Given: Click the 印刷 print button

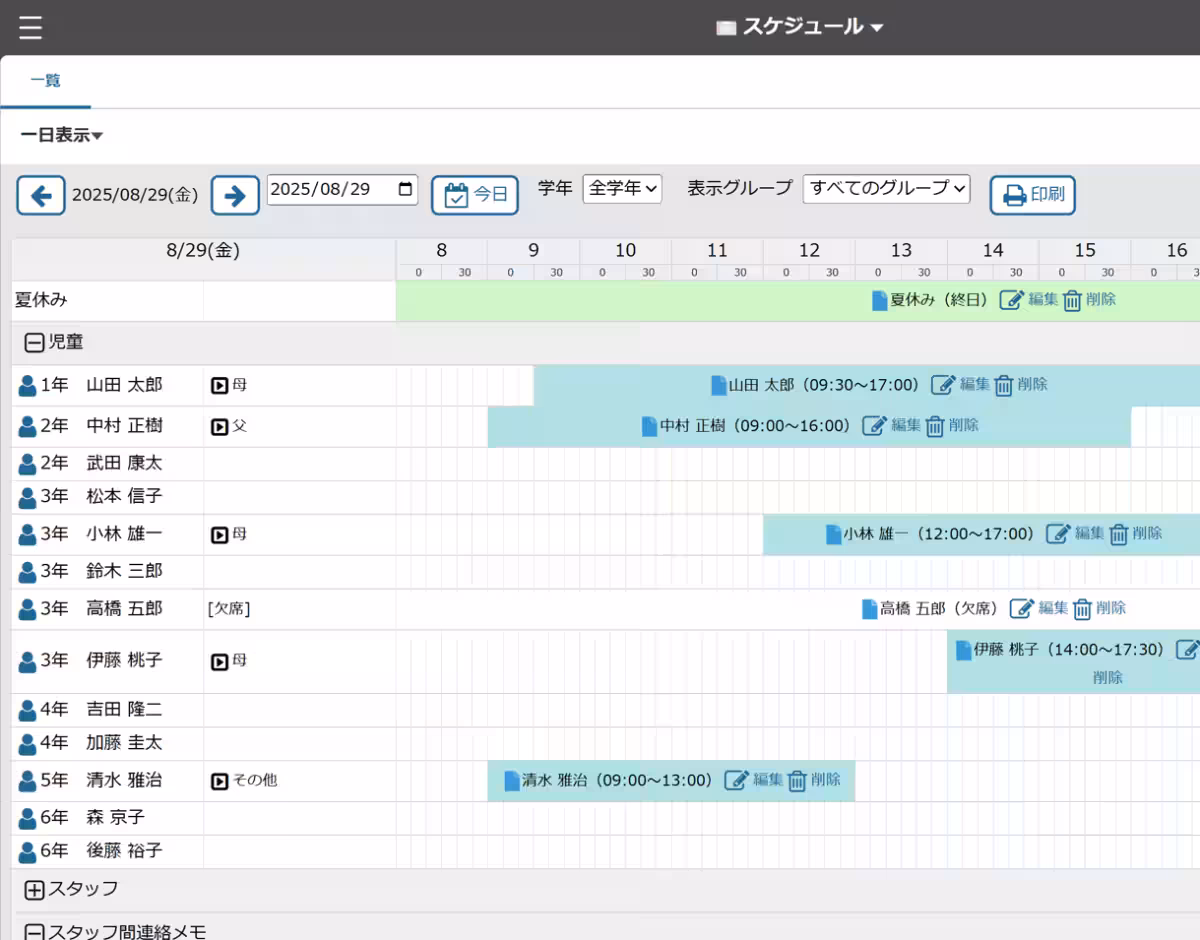Looking at the screenshot, I should pyautogui.click(x=1032, y=195).
